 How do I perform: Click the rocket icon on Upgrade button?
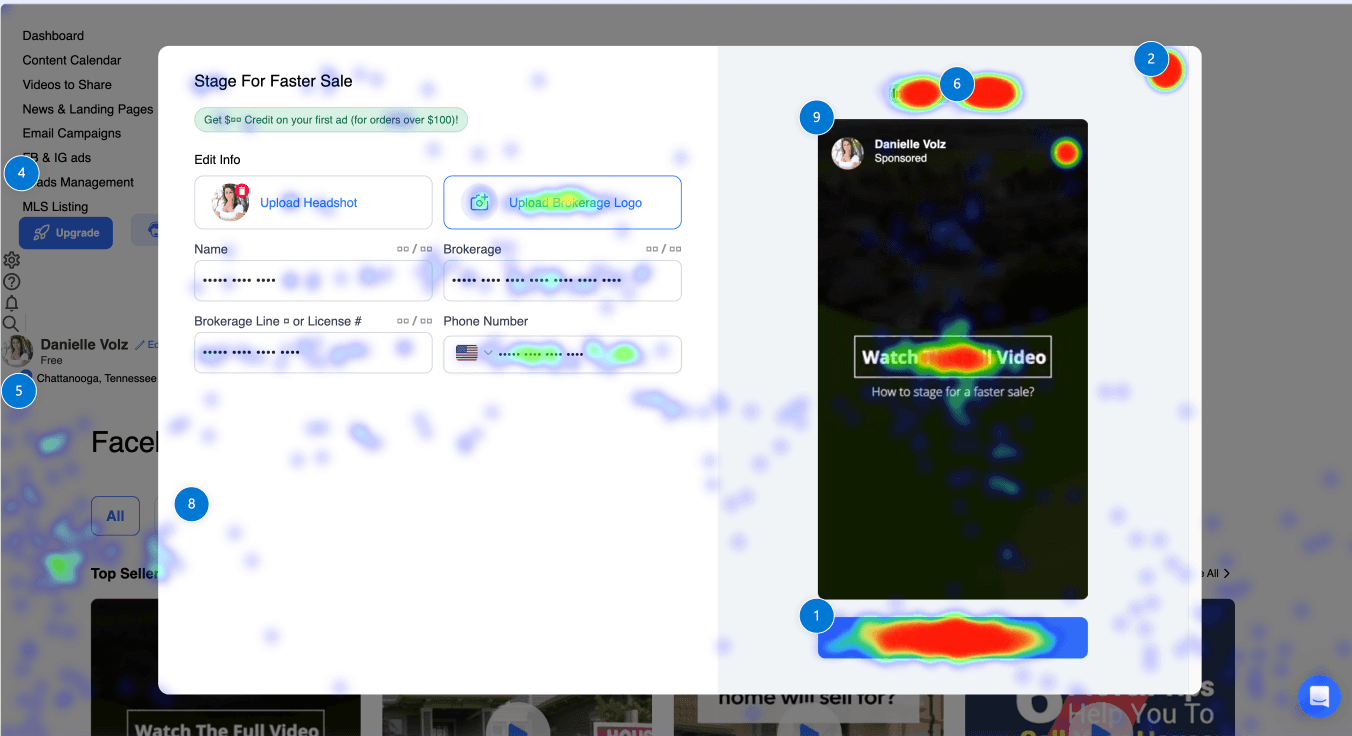point(41,233)
